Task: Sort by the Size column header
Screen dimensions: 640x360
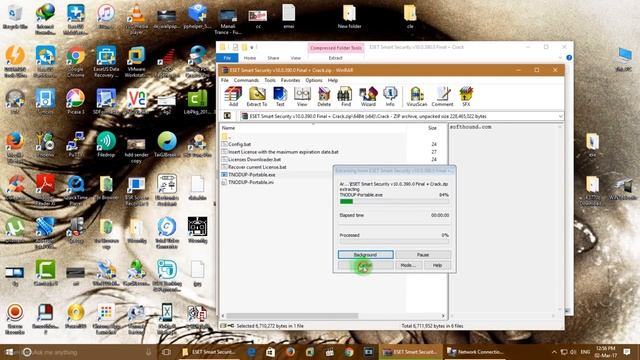Action: pos(432,128)
